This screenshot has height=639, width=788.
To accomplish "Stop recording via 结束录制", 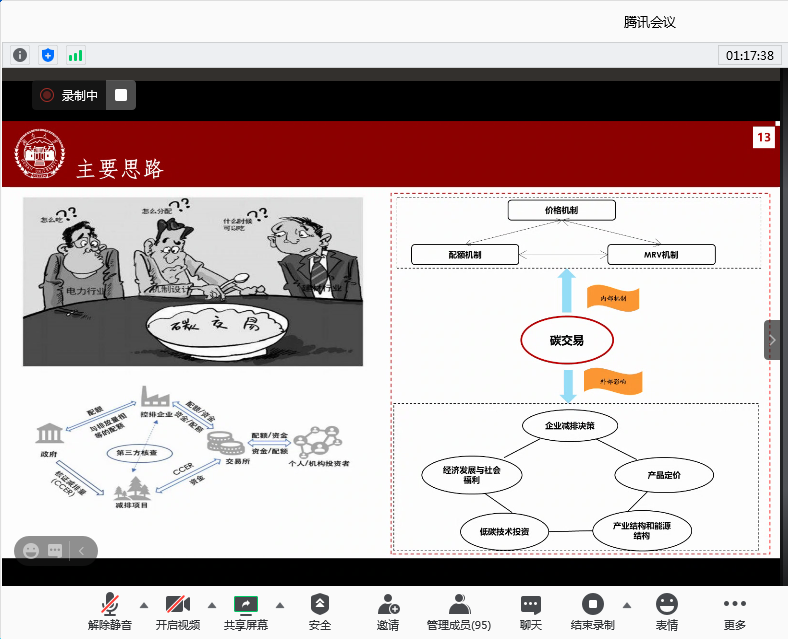I will (x=593, y=611).
